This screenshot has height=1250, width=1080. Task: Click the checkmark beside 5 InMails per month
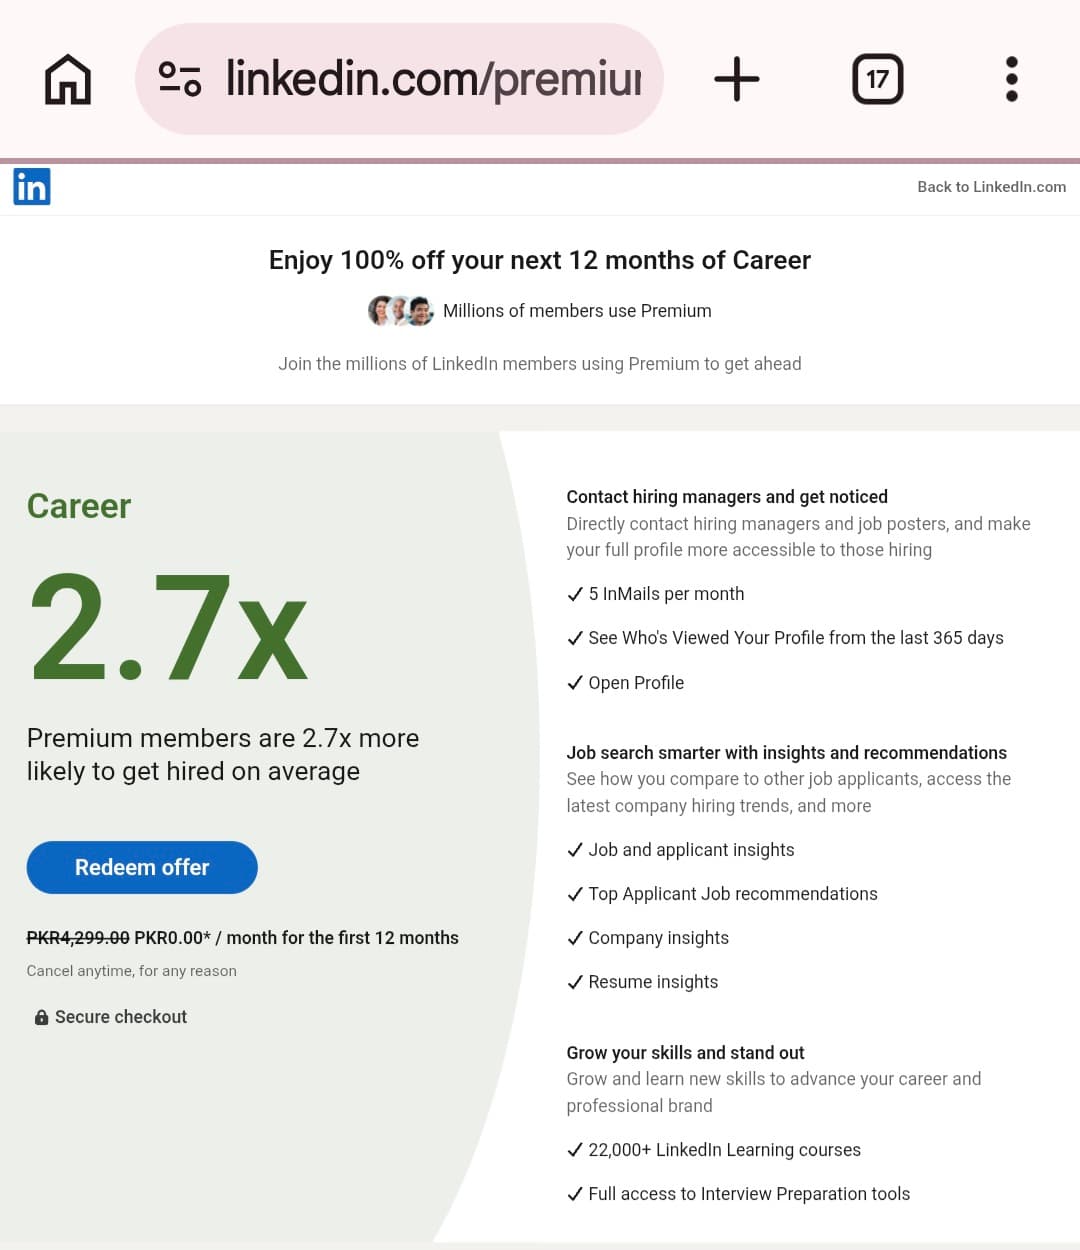coord(575,594)
